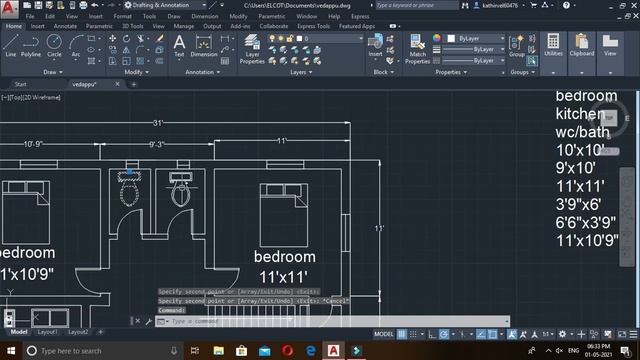Expand the Block panel

pyautogui.click(x=384, y=72)
